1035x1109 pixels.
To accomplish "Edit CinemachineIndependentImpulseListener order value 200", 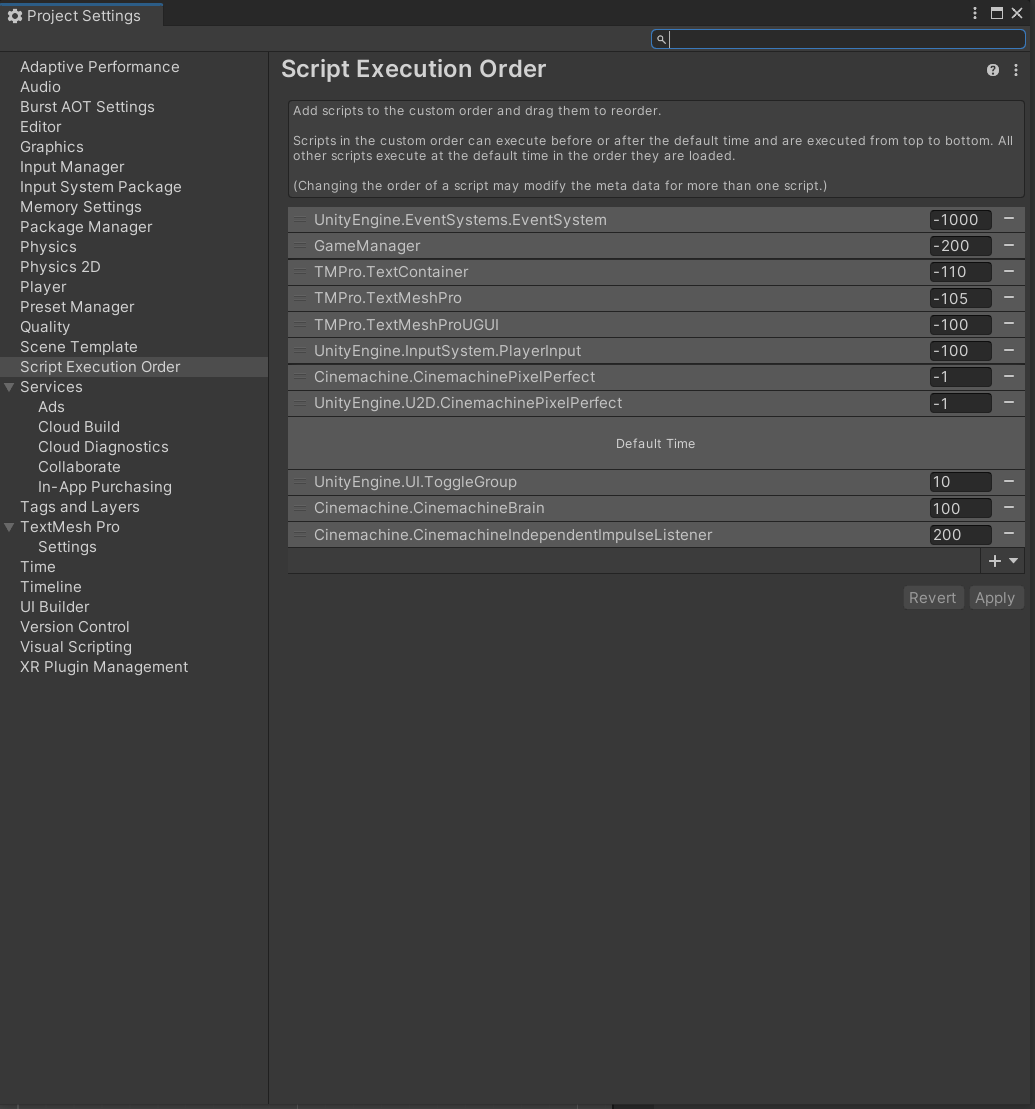I will pyautogui.click(x=960, y=535).
